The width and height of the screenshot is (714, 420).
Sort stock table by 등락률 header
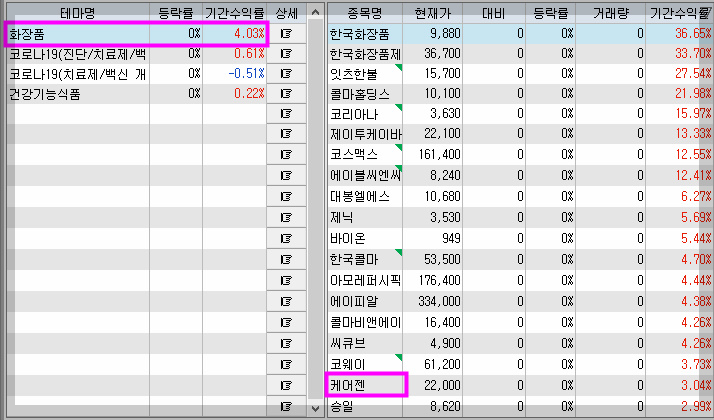tap(551, 13)
